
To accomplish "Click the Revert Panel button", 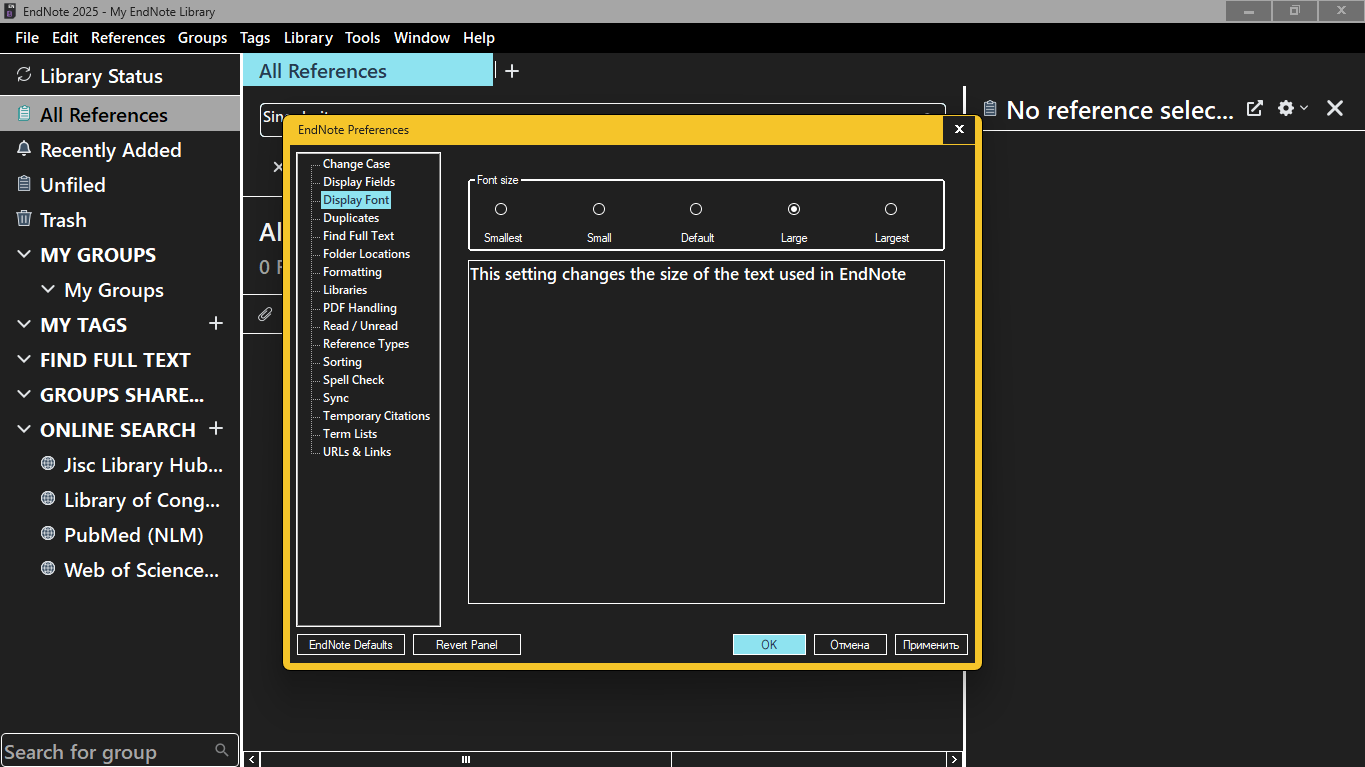I will [466, 645].
